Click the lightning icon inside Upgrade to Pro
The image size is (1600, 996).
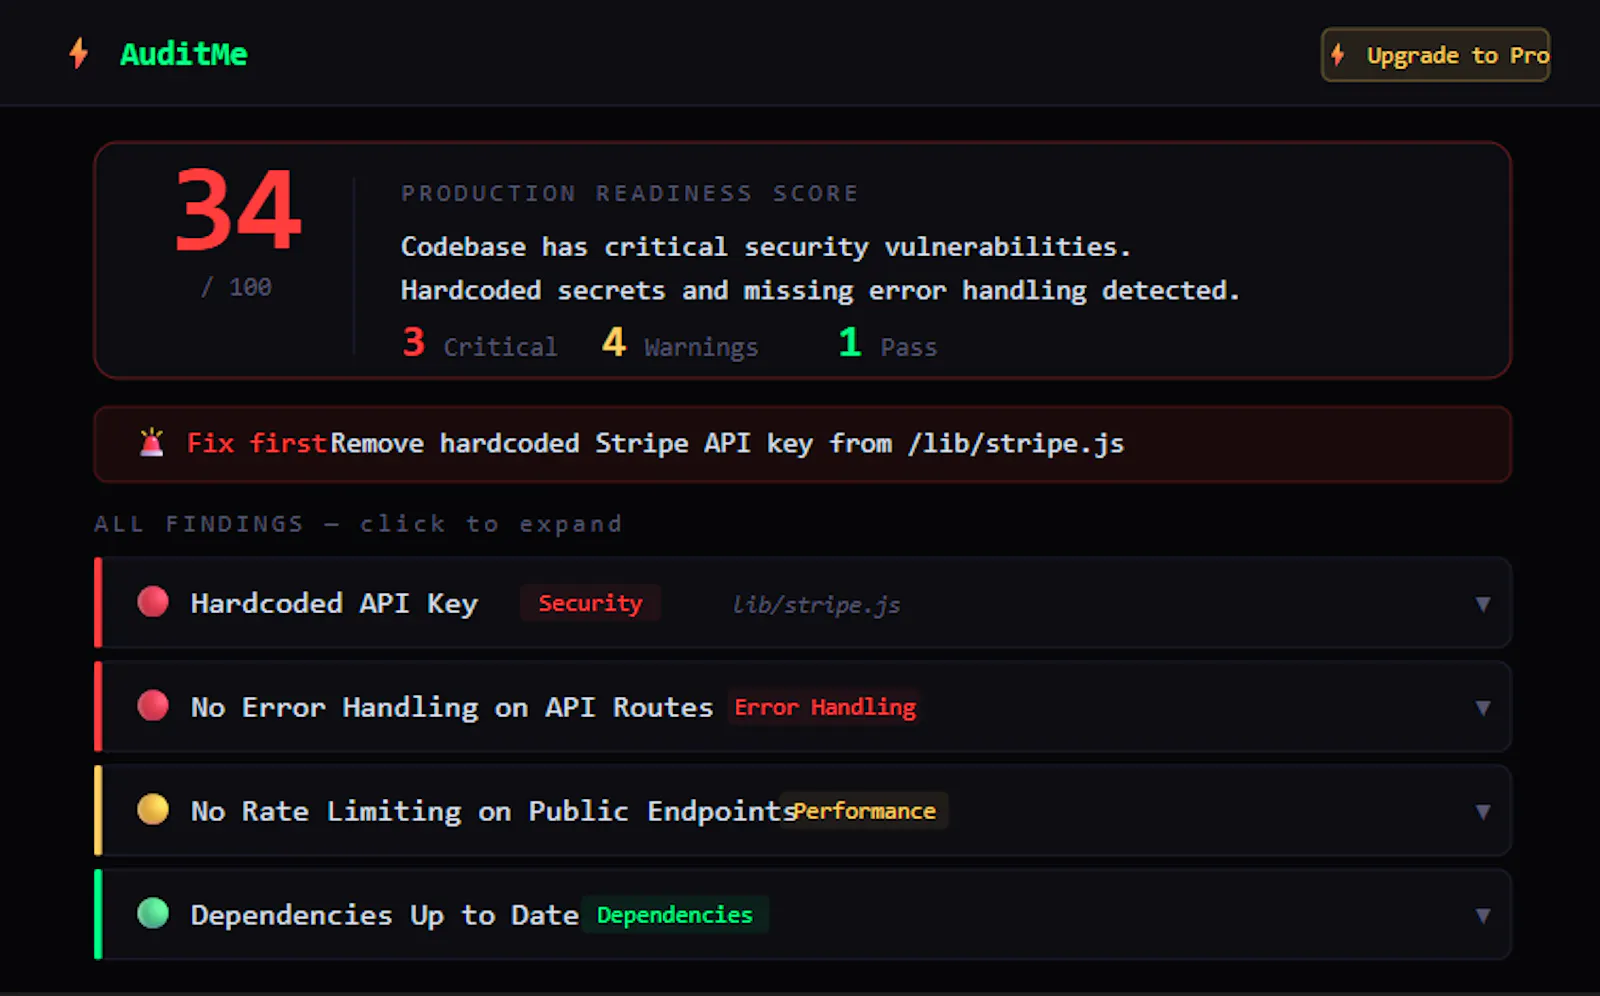[x=1338, y=54]
